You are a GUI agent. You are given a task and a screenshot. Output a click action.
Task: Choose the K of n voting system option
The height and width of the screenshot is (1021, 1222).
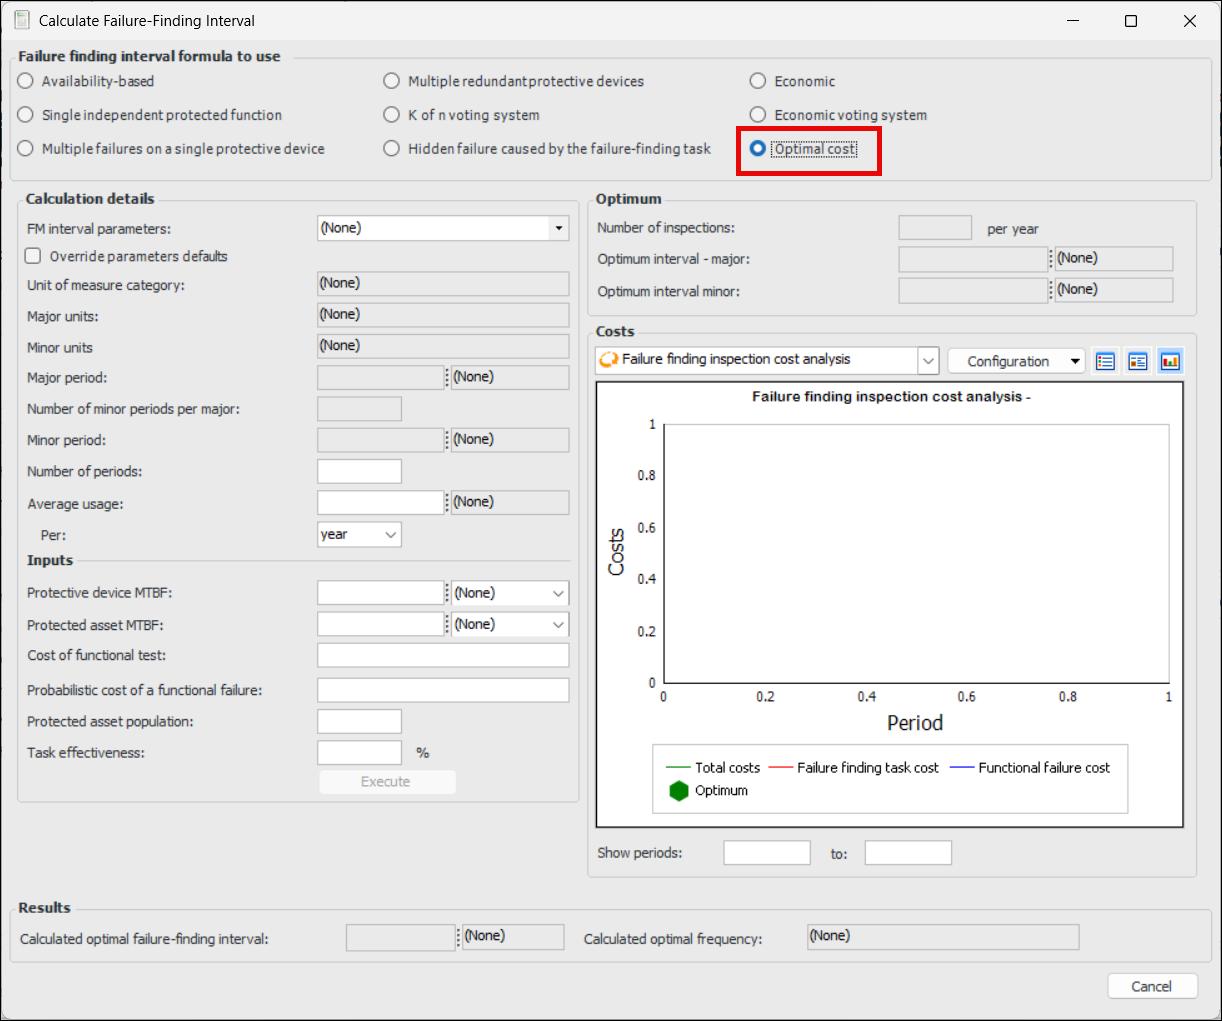(x=392, y=115)
